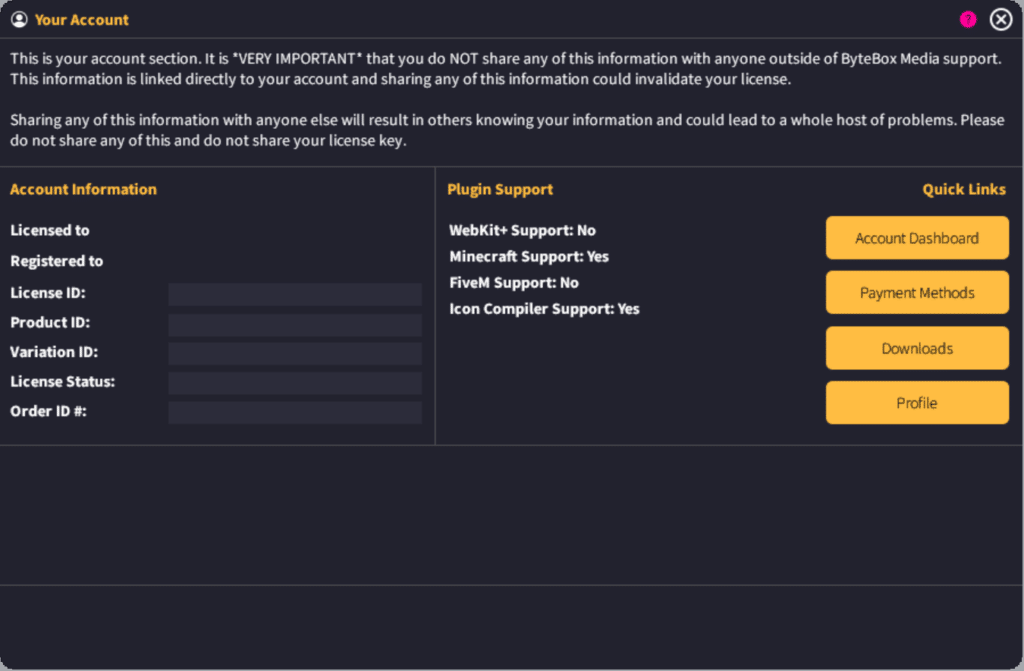Click the Variation ID field
This screenshot has height=671, width=1024.
294,352
